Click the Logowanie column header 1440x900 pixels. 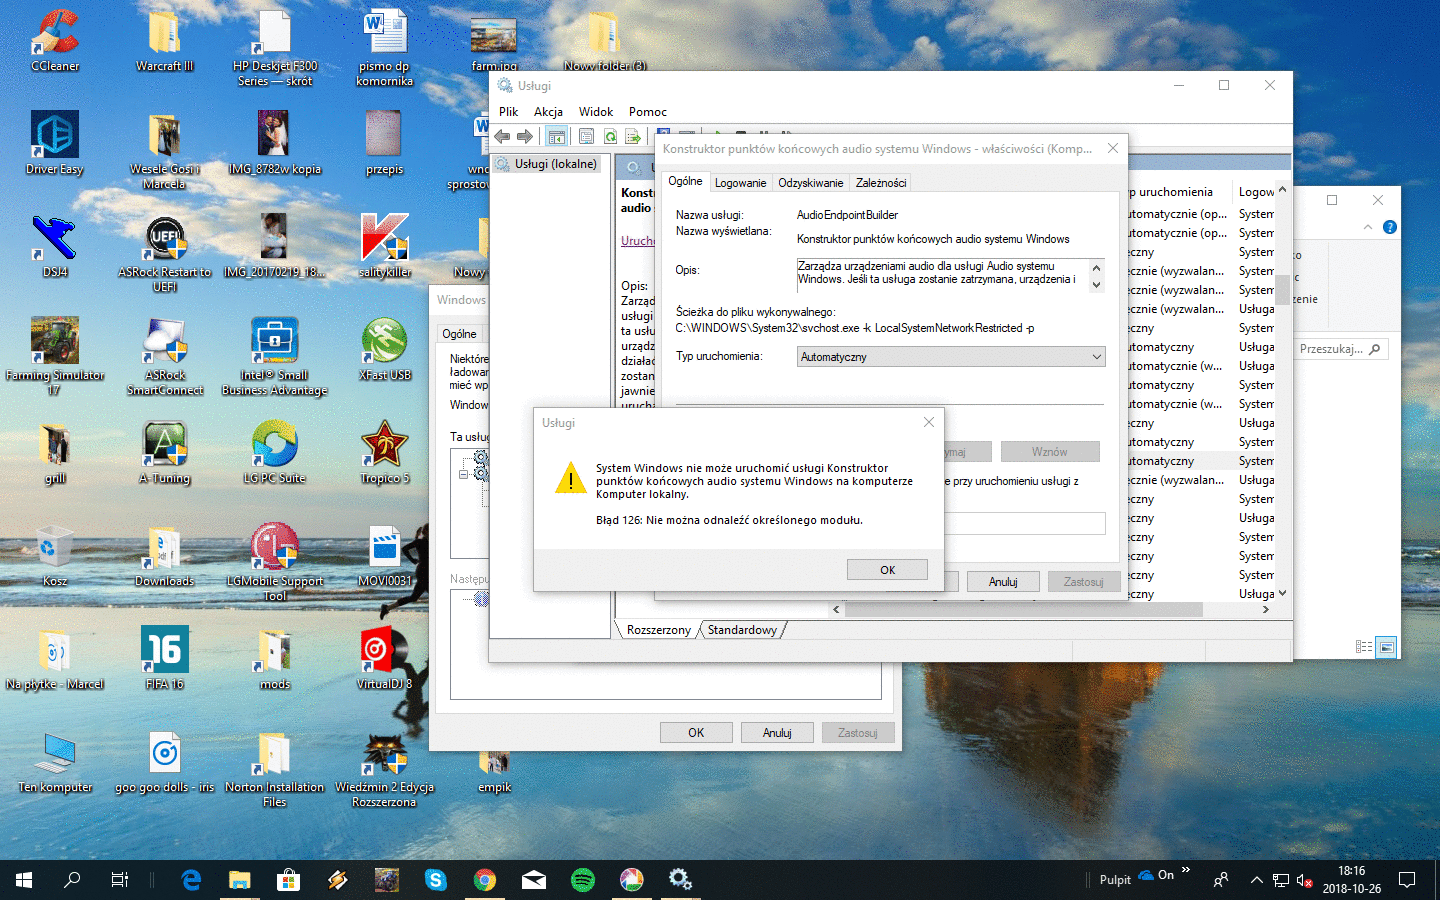tap(1256, 192)
